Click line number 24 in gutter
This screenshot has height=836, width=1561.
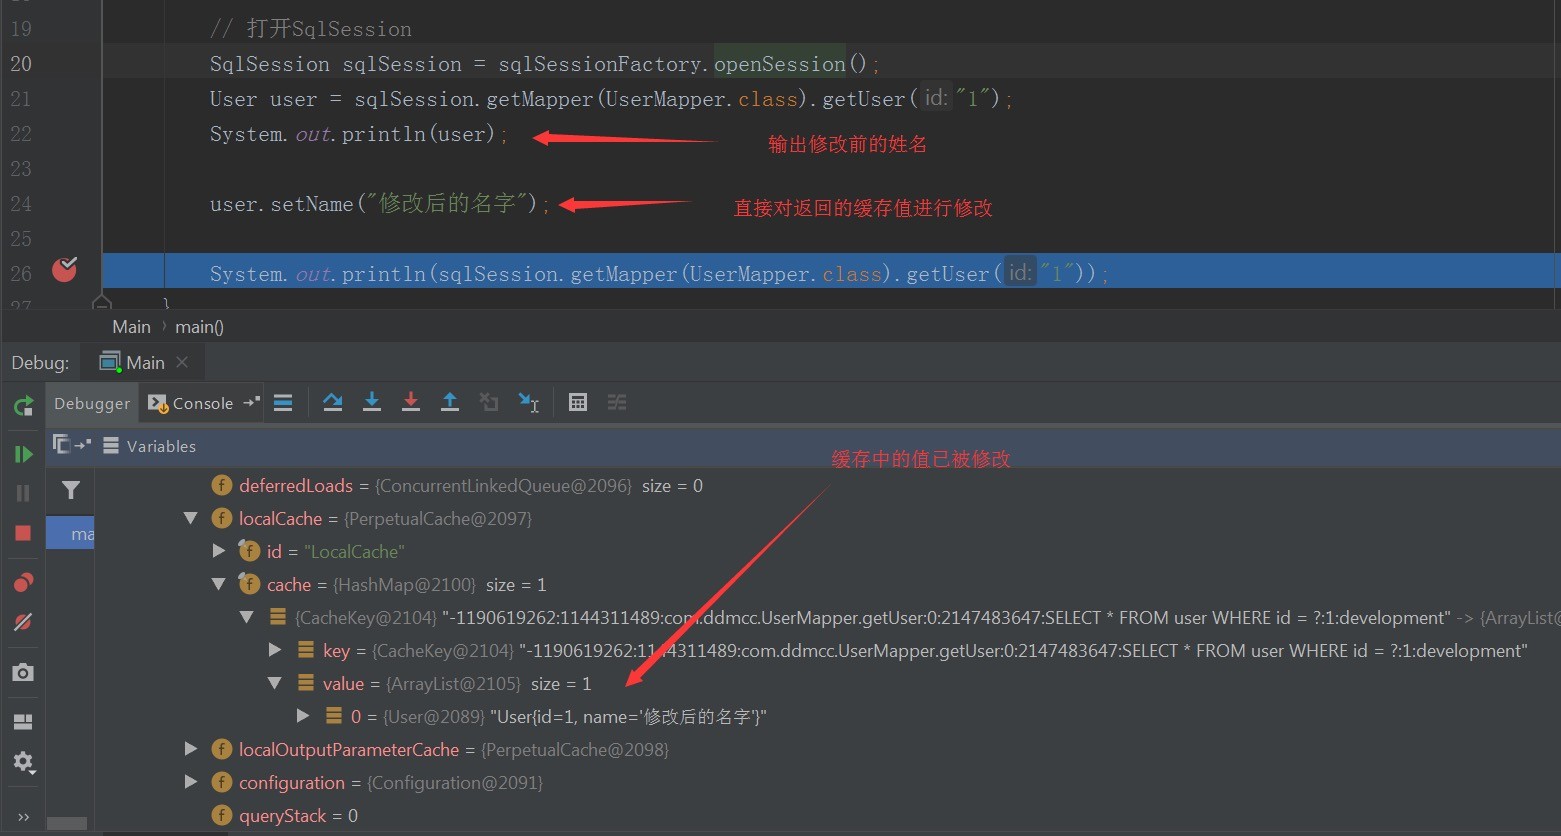coord(21,204)
